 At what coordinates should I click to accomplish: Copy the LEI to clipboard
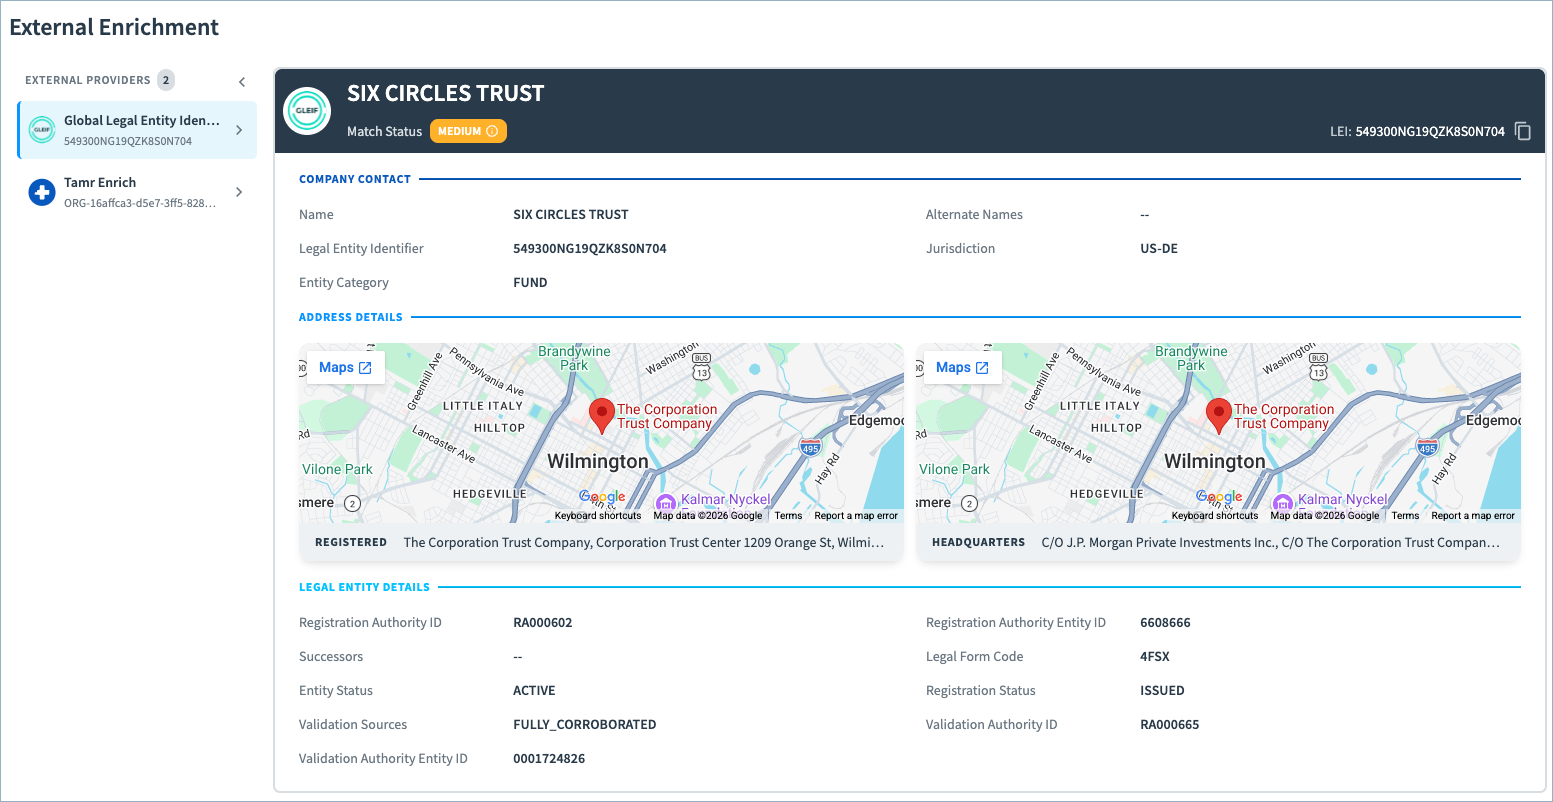(x=1523, y=131)
